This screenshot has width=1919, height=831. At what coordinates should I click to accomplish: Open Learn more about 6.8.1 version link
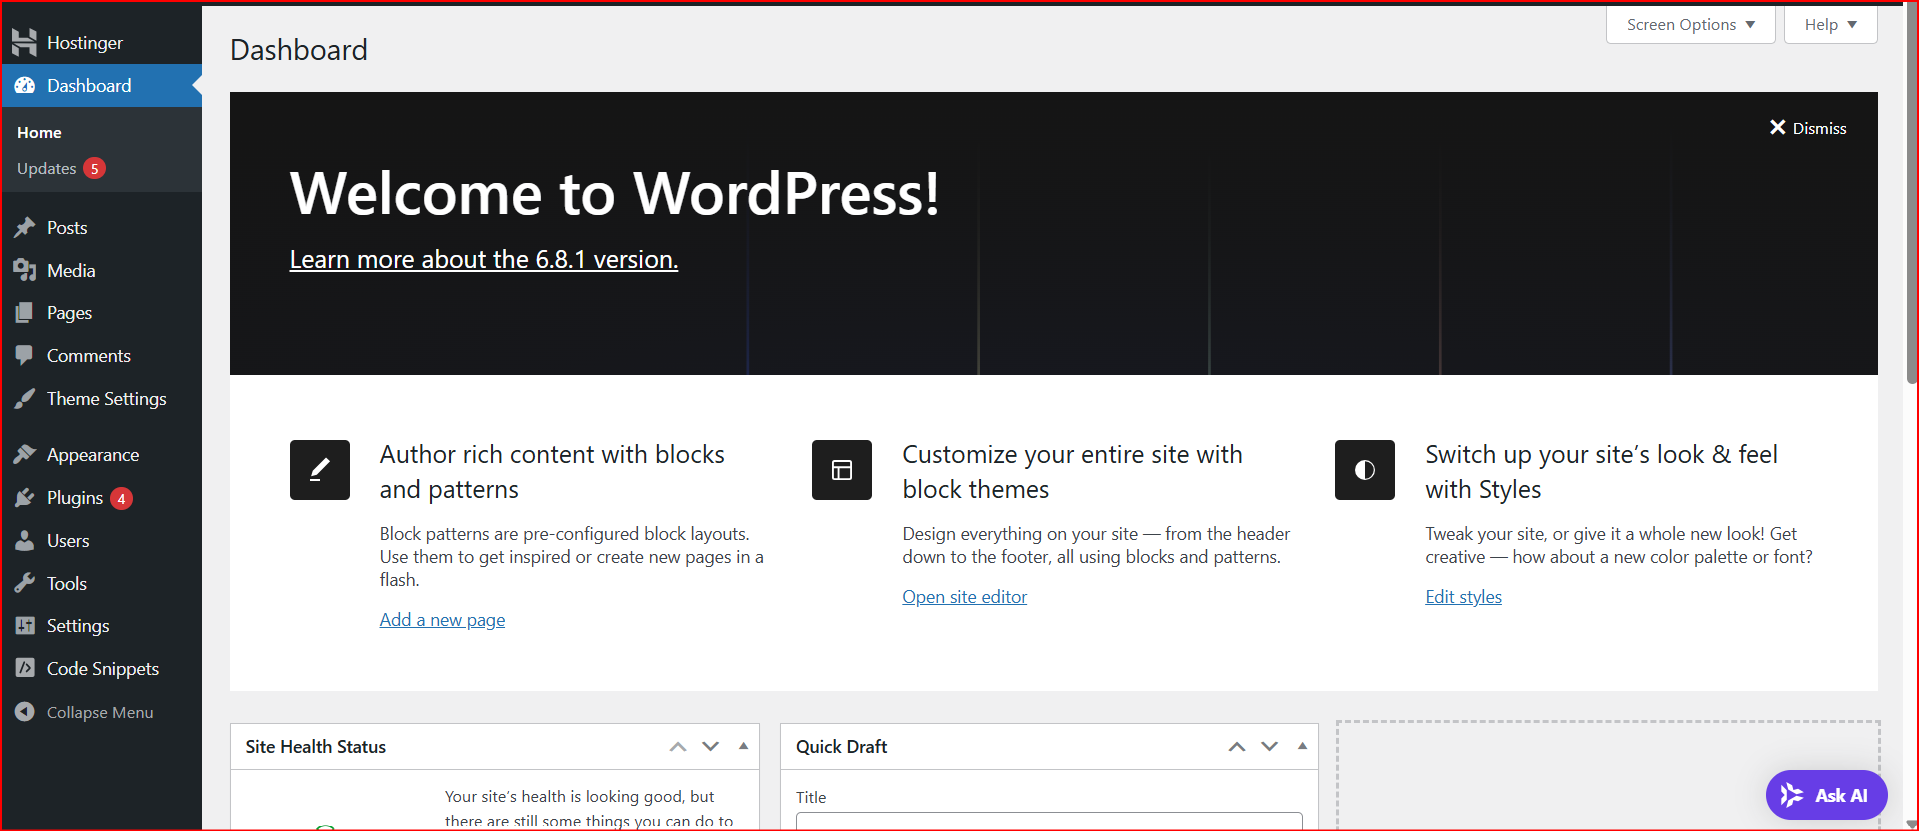tap(484, 259)
